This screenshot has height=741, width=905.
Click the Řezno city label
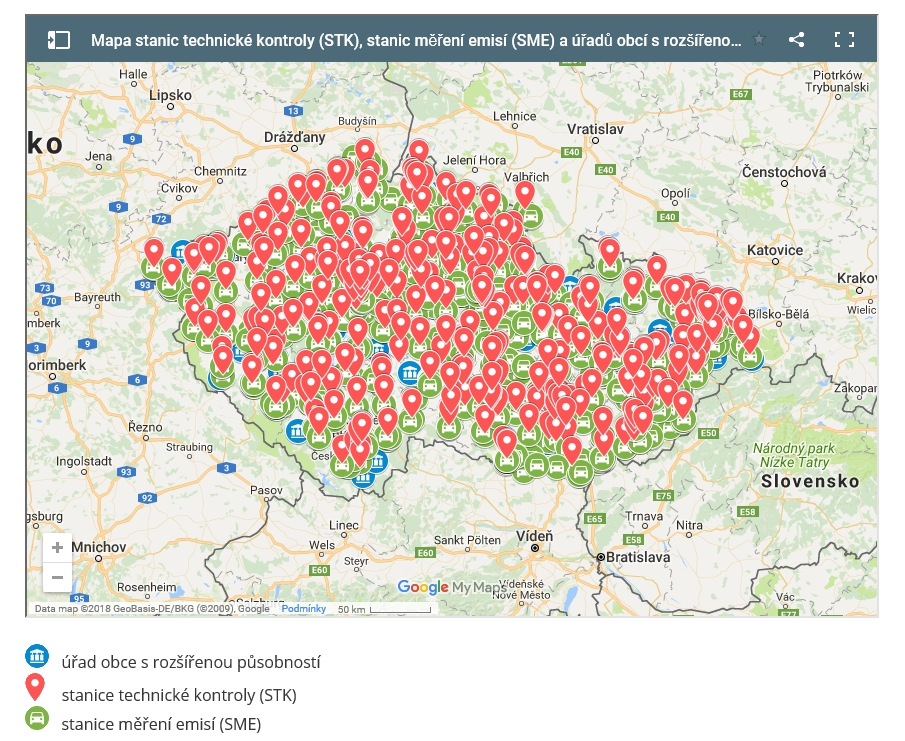pyautogui.click(x=145, y=428)
